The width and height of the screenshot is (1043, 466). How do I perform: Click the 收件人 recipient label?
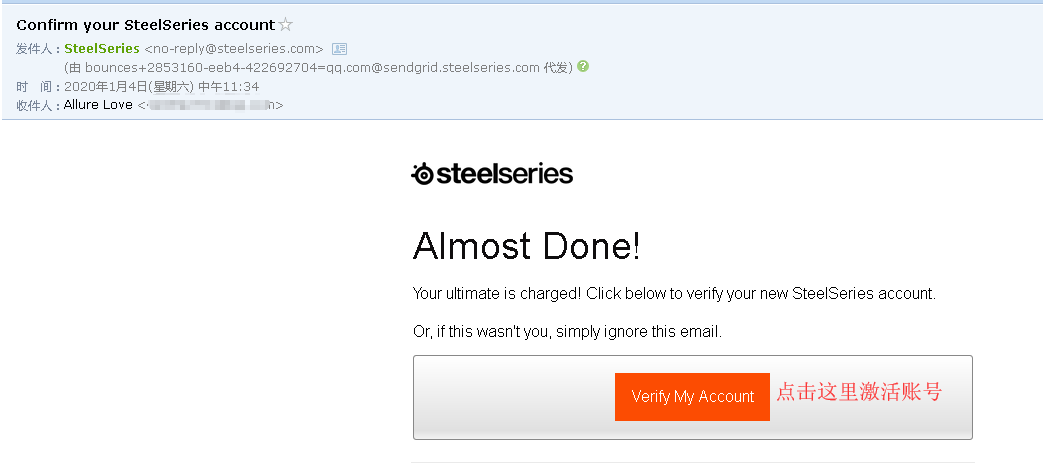point(36,105)
